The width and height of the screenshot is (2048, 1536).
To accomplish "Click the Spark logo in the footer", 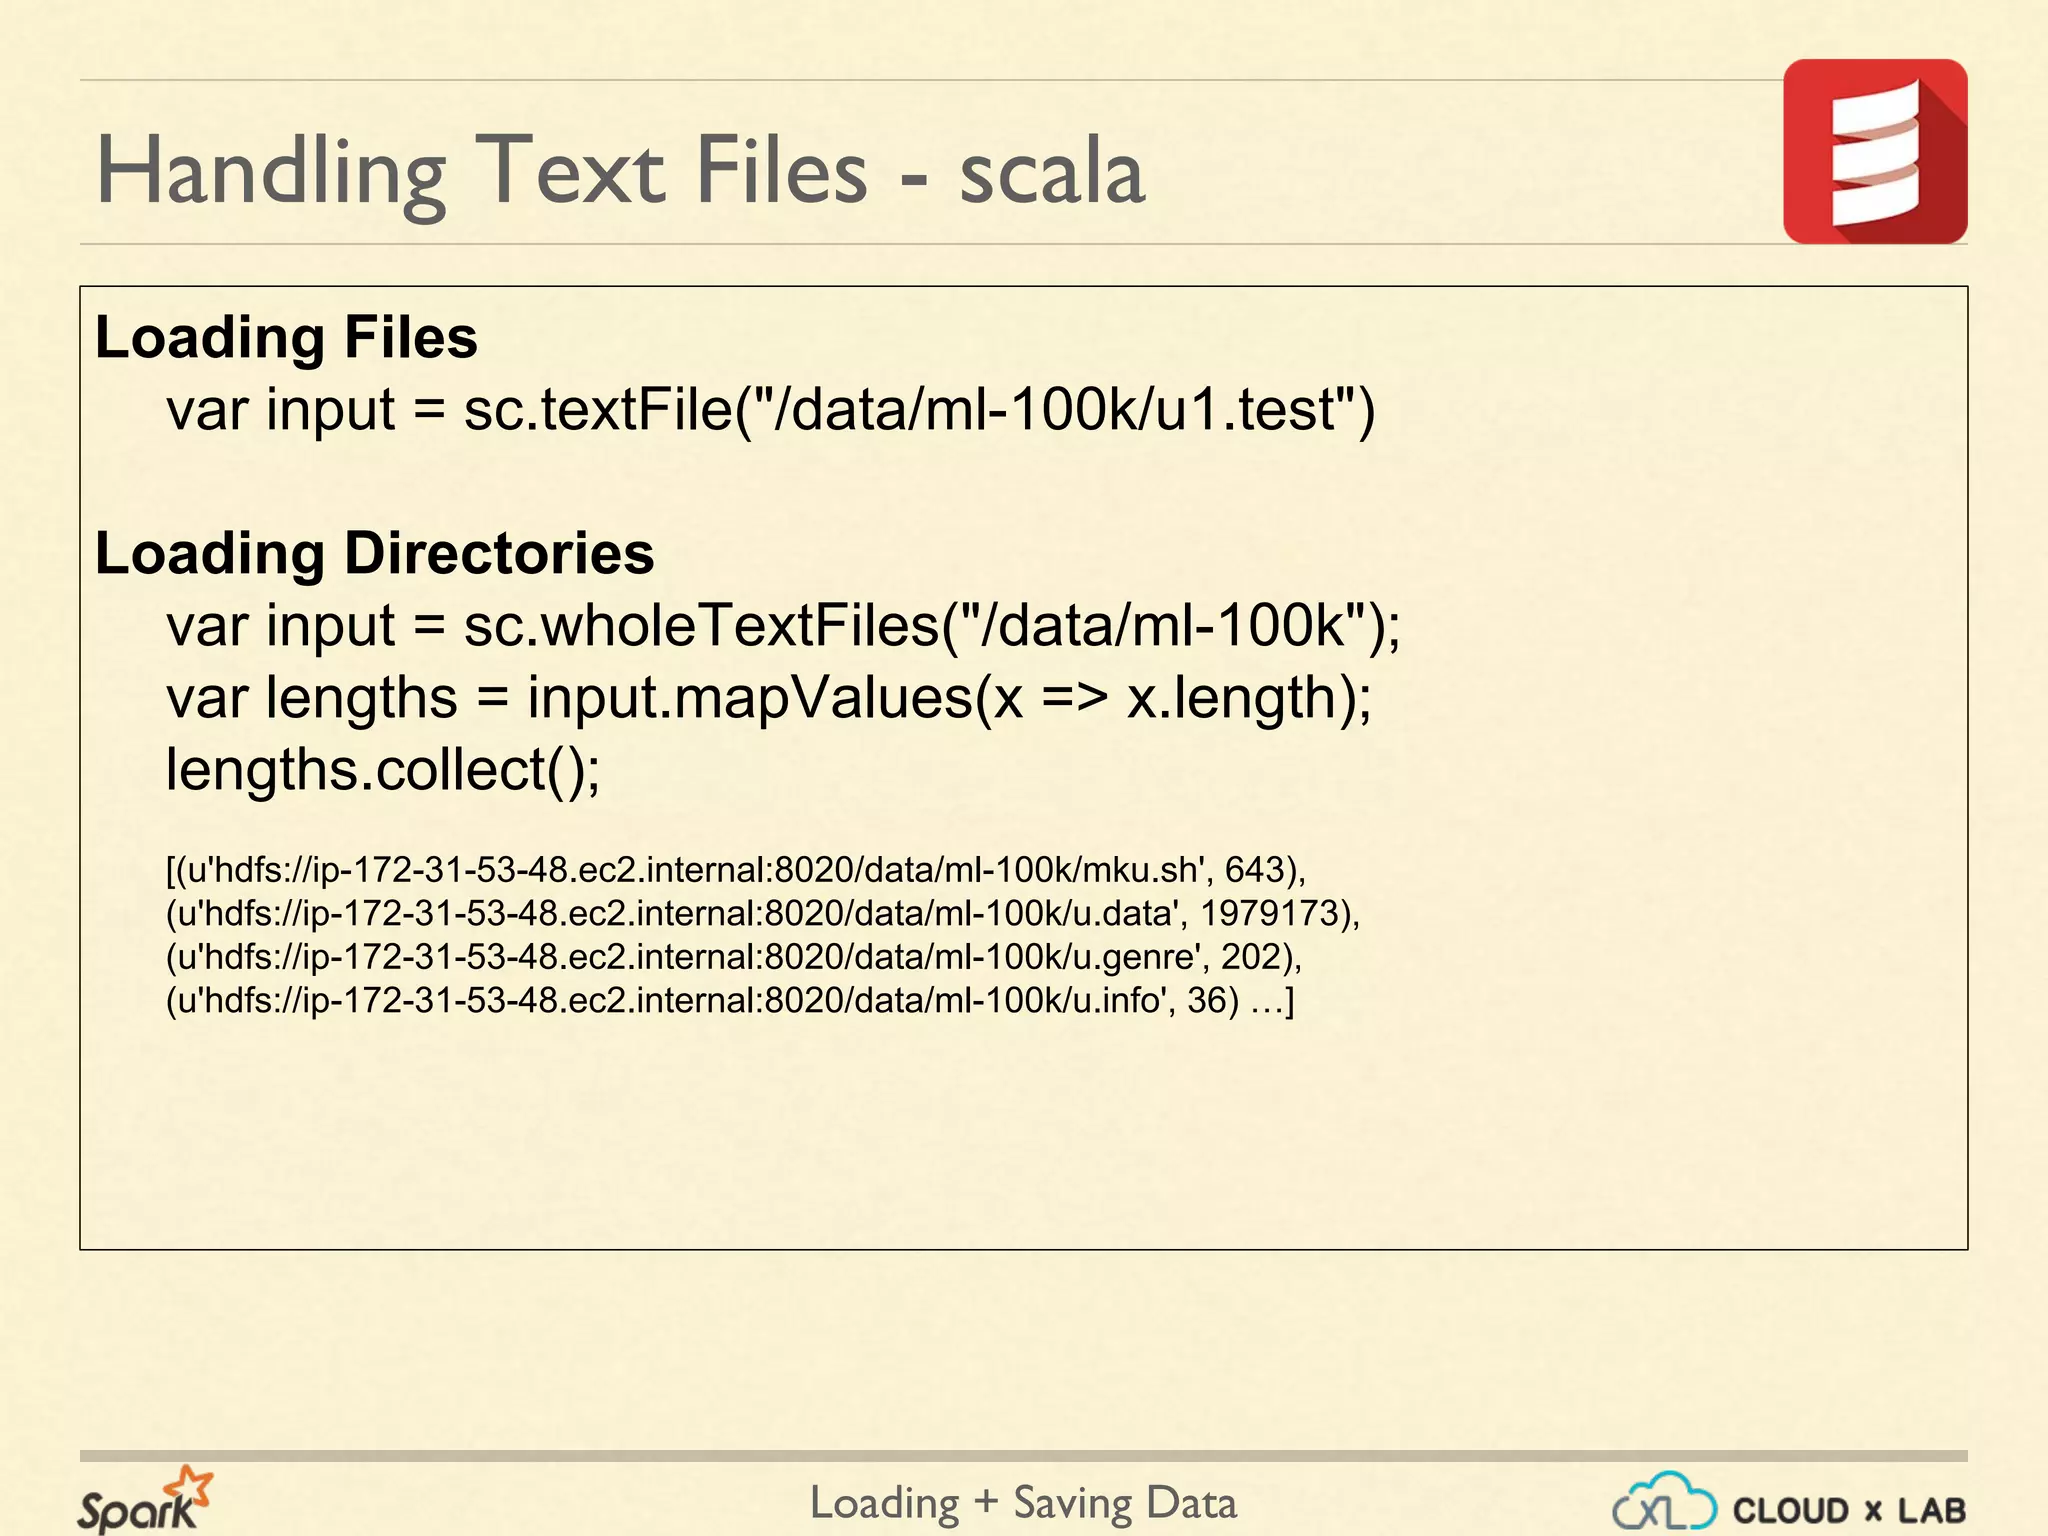I will tap(145, 1499).
